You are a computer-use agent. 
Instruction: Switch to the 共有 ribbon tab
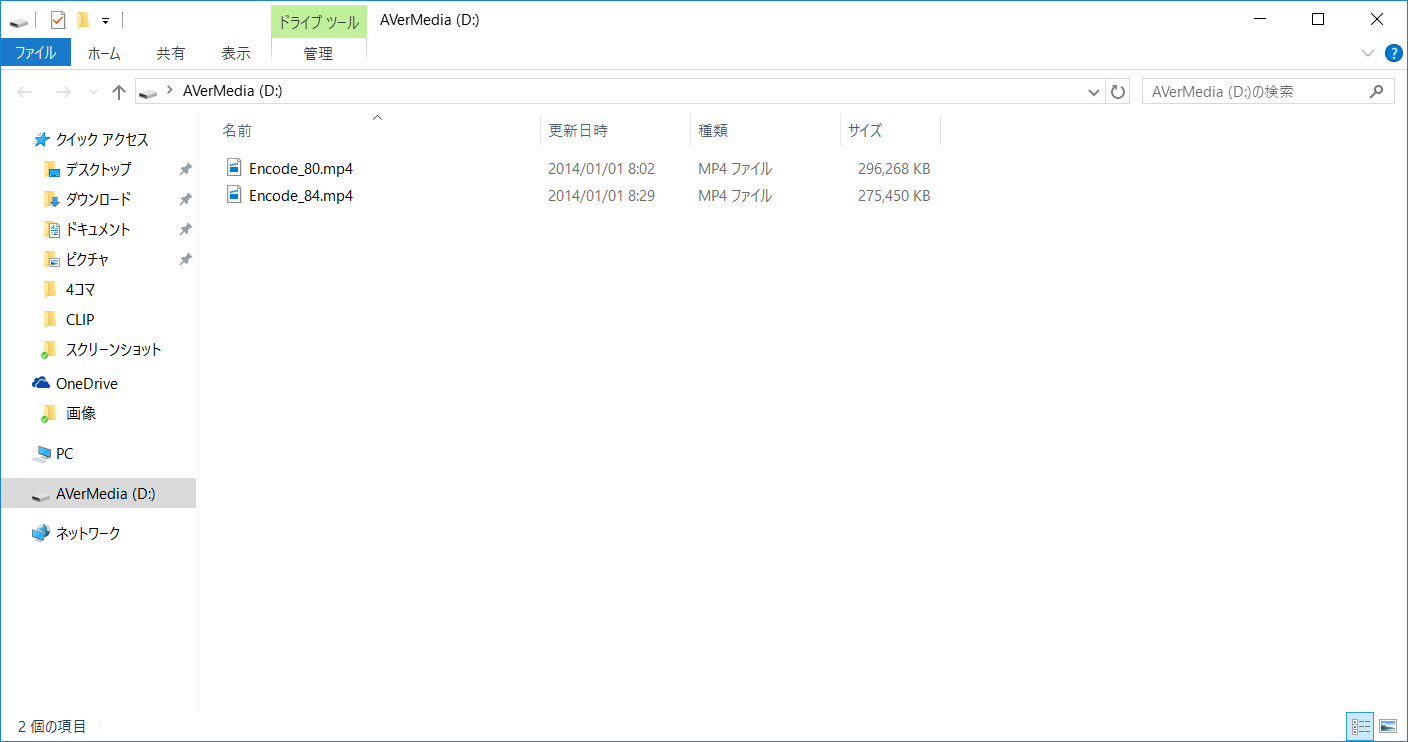click(x=170, y=53)
